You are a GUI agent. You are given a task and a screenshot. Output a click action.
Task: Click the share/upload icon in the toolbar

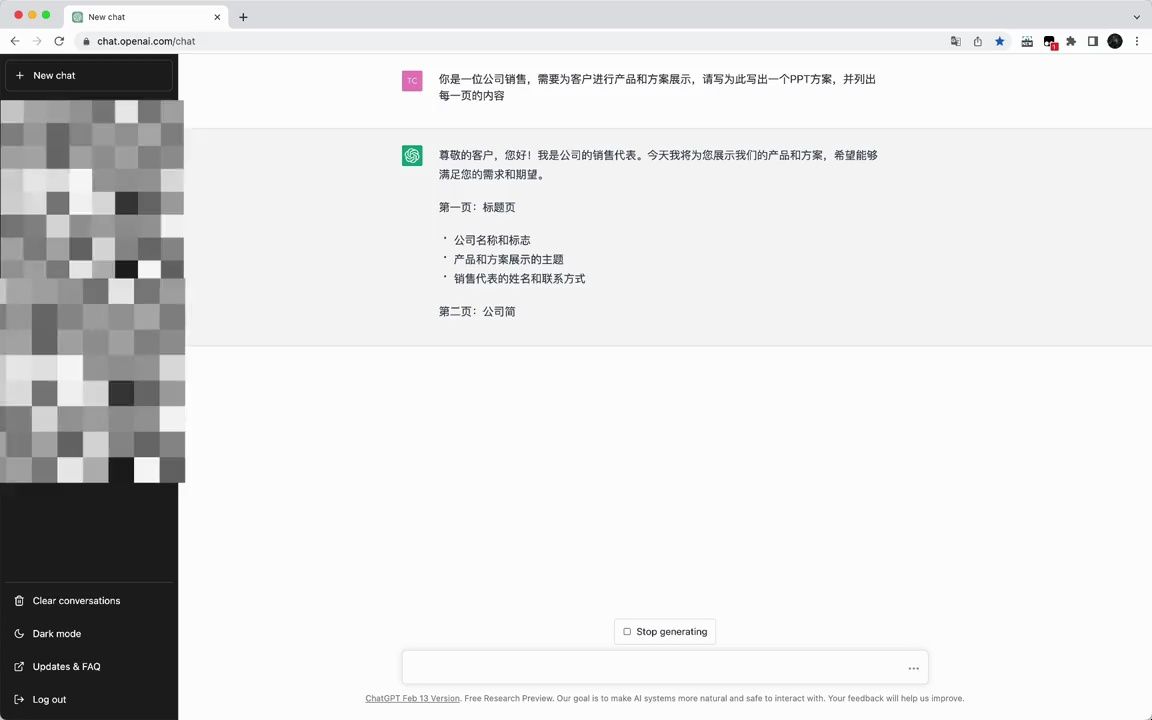coord(977,41)
